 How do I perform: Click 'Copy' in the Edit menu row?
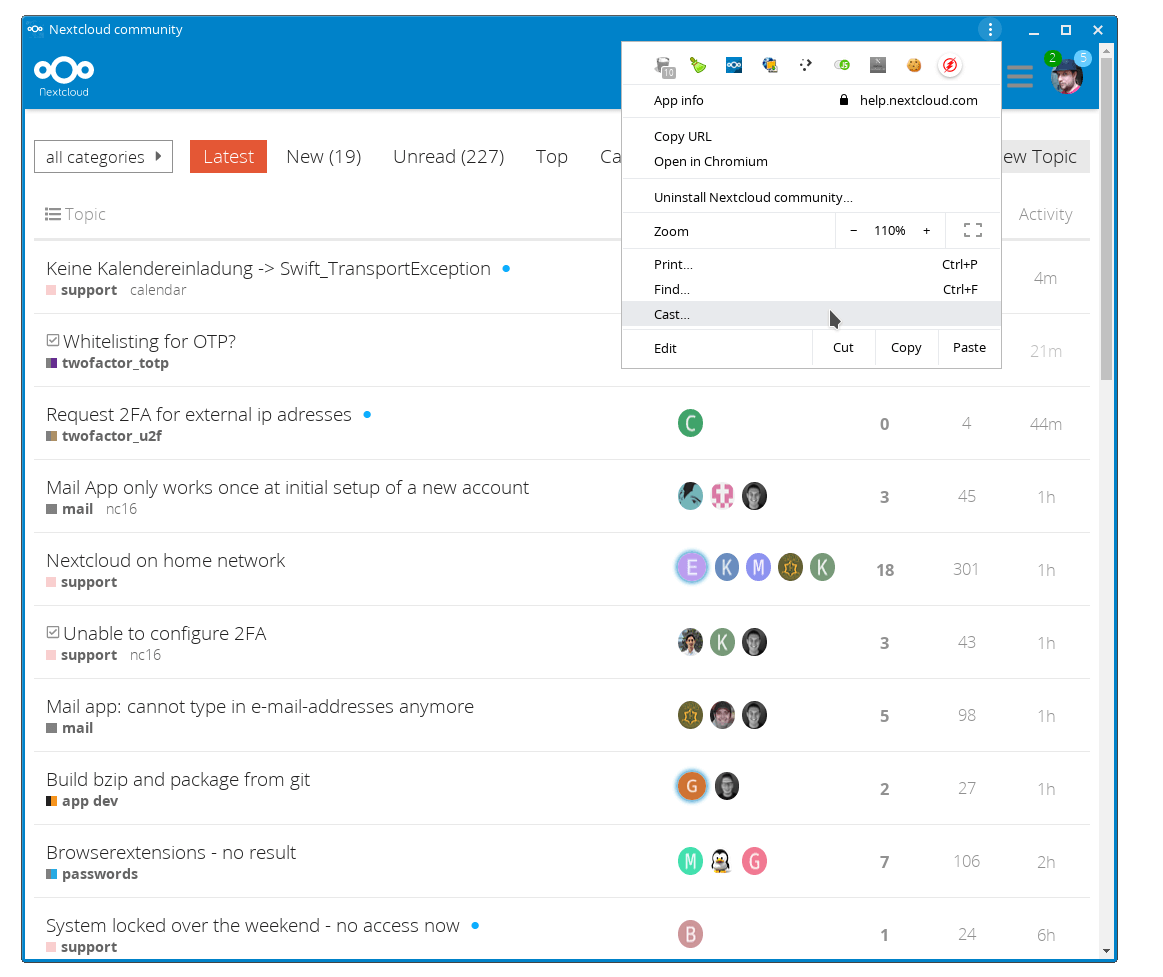(x=906, y=347)
